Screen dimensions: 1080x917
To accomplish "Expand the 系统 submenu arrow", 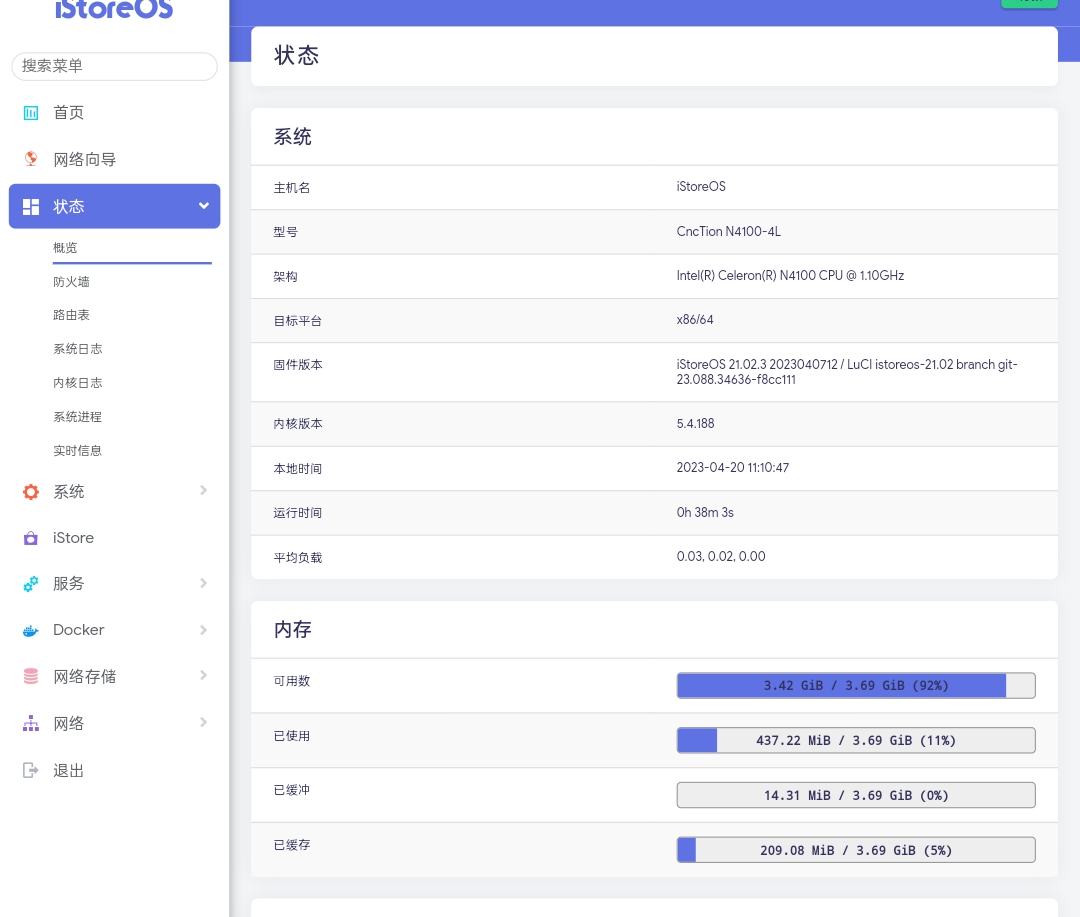I will [204, 491].
